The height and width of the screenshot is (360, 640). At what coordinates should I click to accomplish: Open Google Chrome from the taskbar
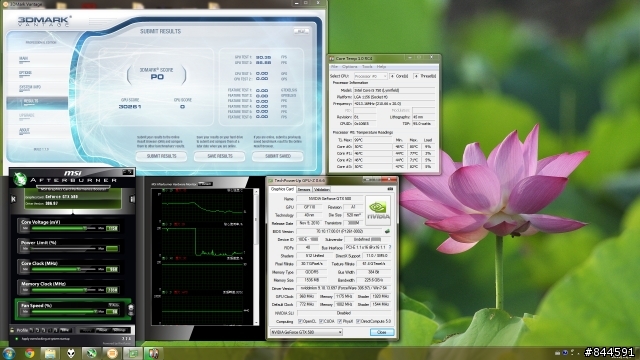29,353
